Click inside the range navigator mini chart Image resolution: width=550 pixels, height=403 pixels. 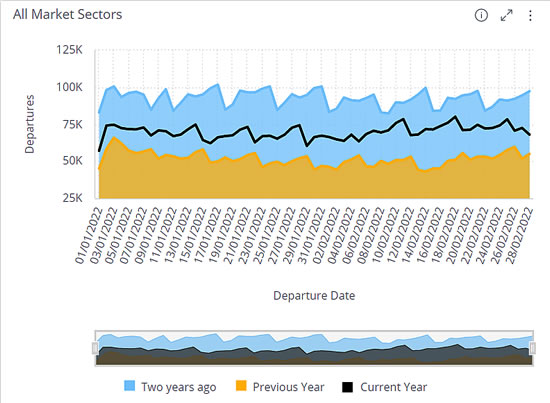tap(314, 348)
